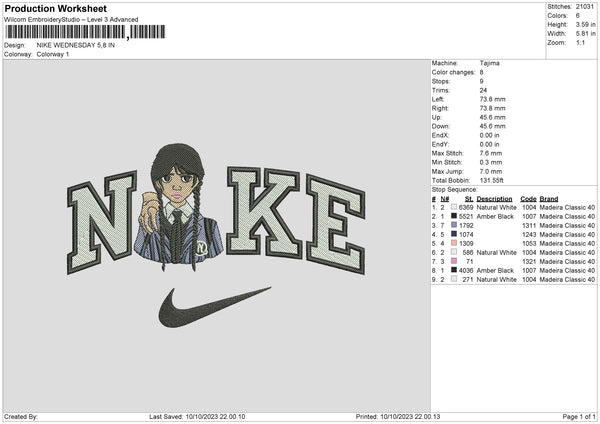Click the Height value '3.59 in'

(585, 24)
